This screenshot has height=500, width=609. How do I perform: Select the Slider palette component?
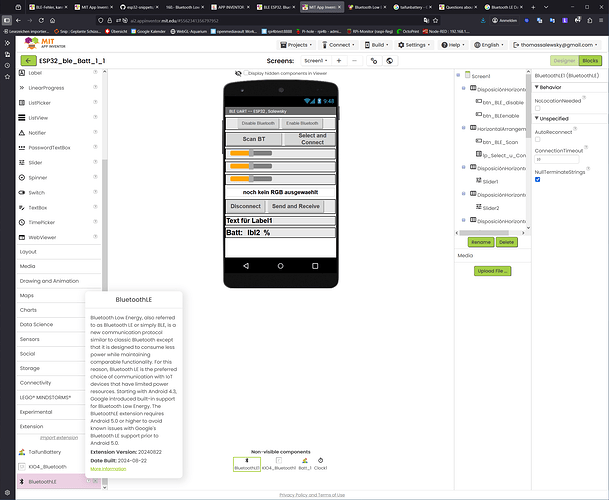coord(35,163)
